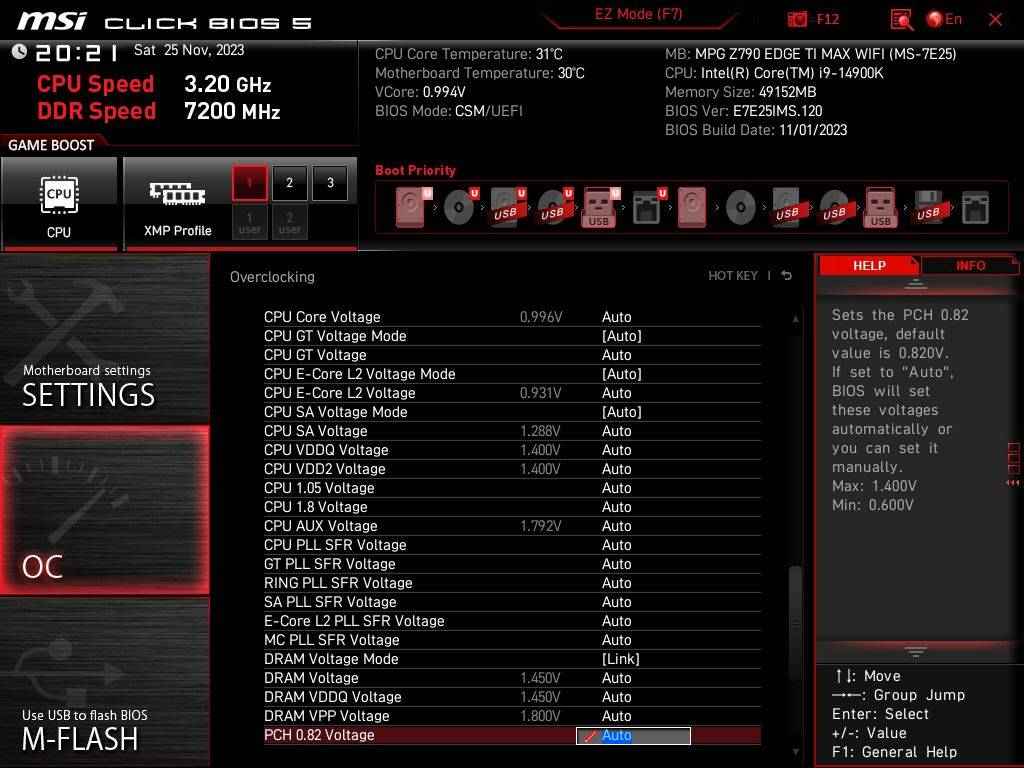1024x768 pixels.
Task: Enable XMP Profile 2
Action: tap(289, 182)
